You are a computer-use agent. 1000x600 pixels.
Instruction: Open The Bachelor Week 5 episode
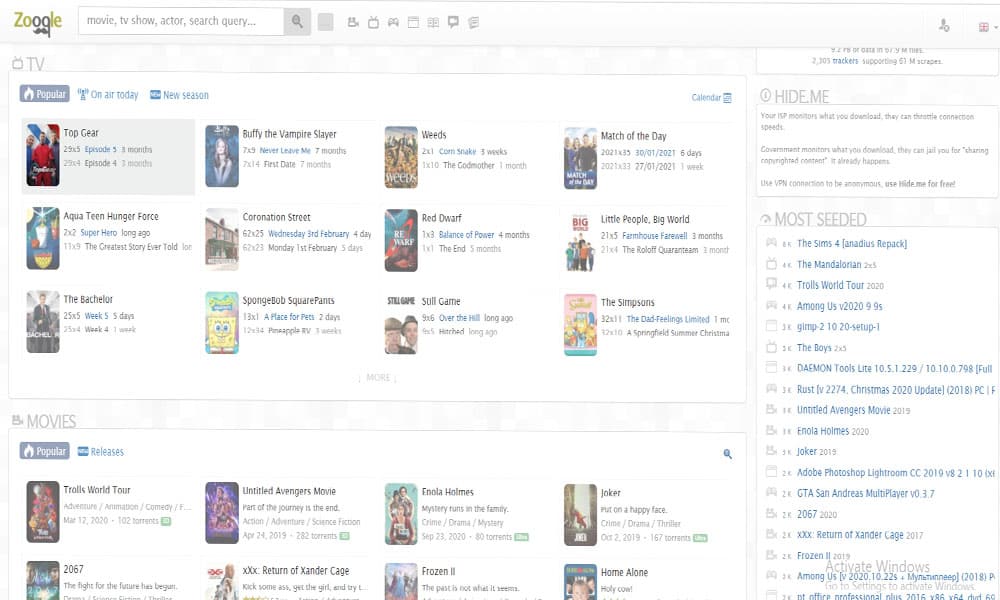(97, 316)
